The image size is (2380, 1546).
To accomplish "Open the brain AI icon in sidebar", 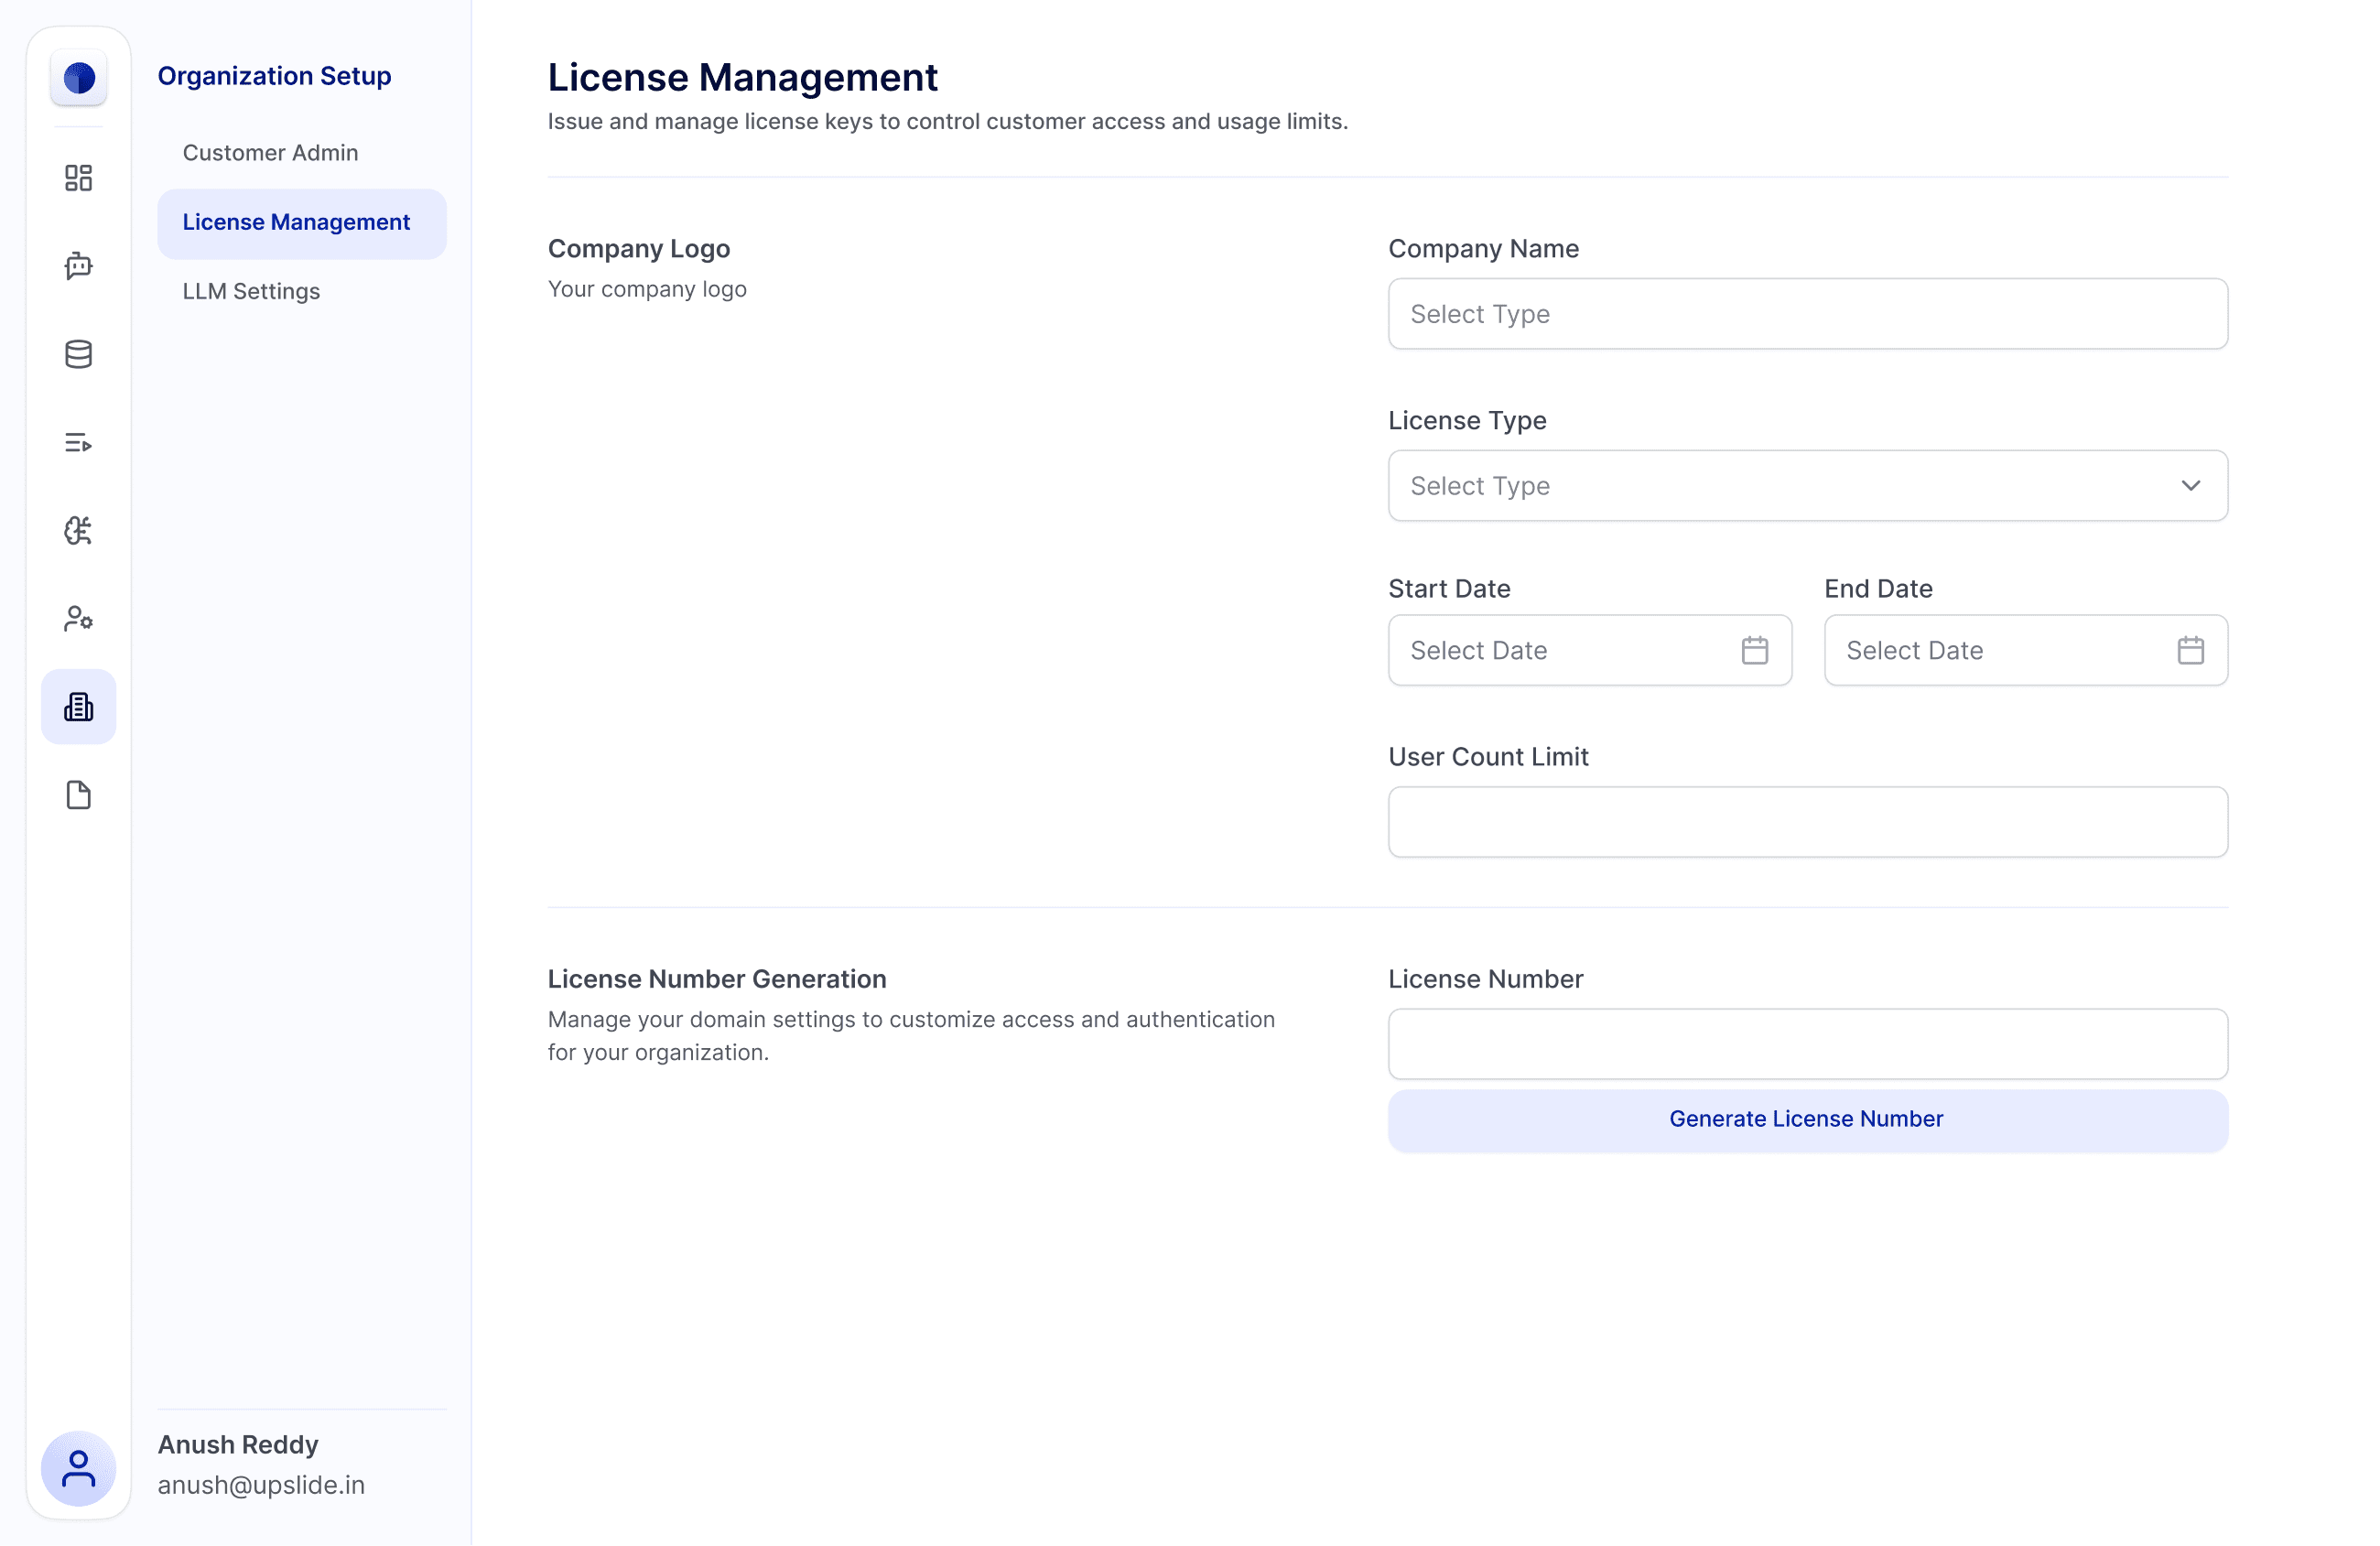I will coord(78,530).
